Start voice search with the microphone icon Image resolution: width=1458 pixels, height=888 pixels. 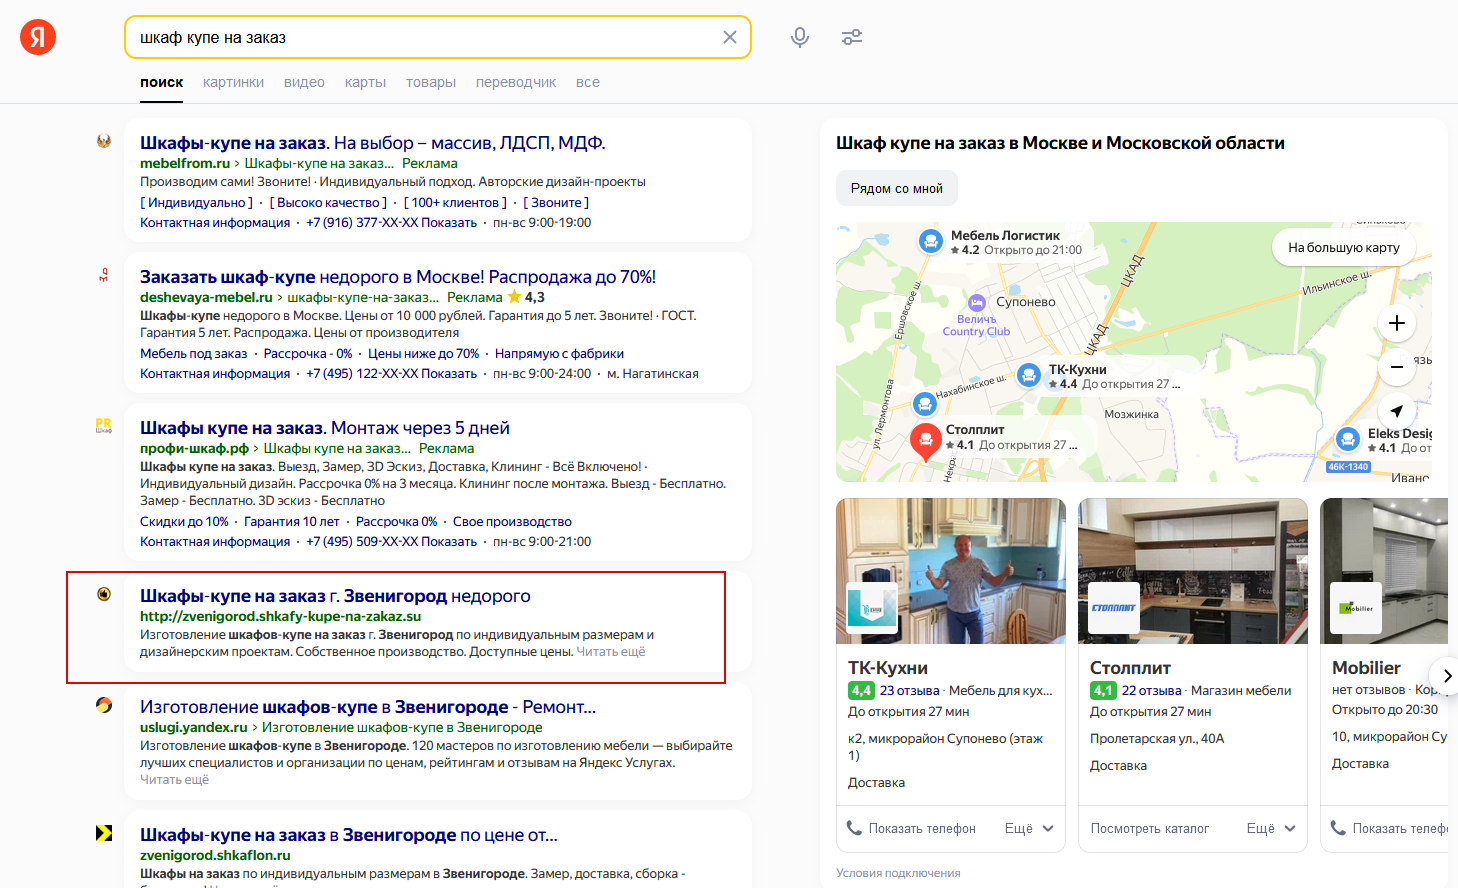pyautogui.click(x=800, y=37)
